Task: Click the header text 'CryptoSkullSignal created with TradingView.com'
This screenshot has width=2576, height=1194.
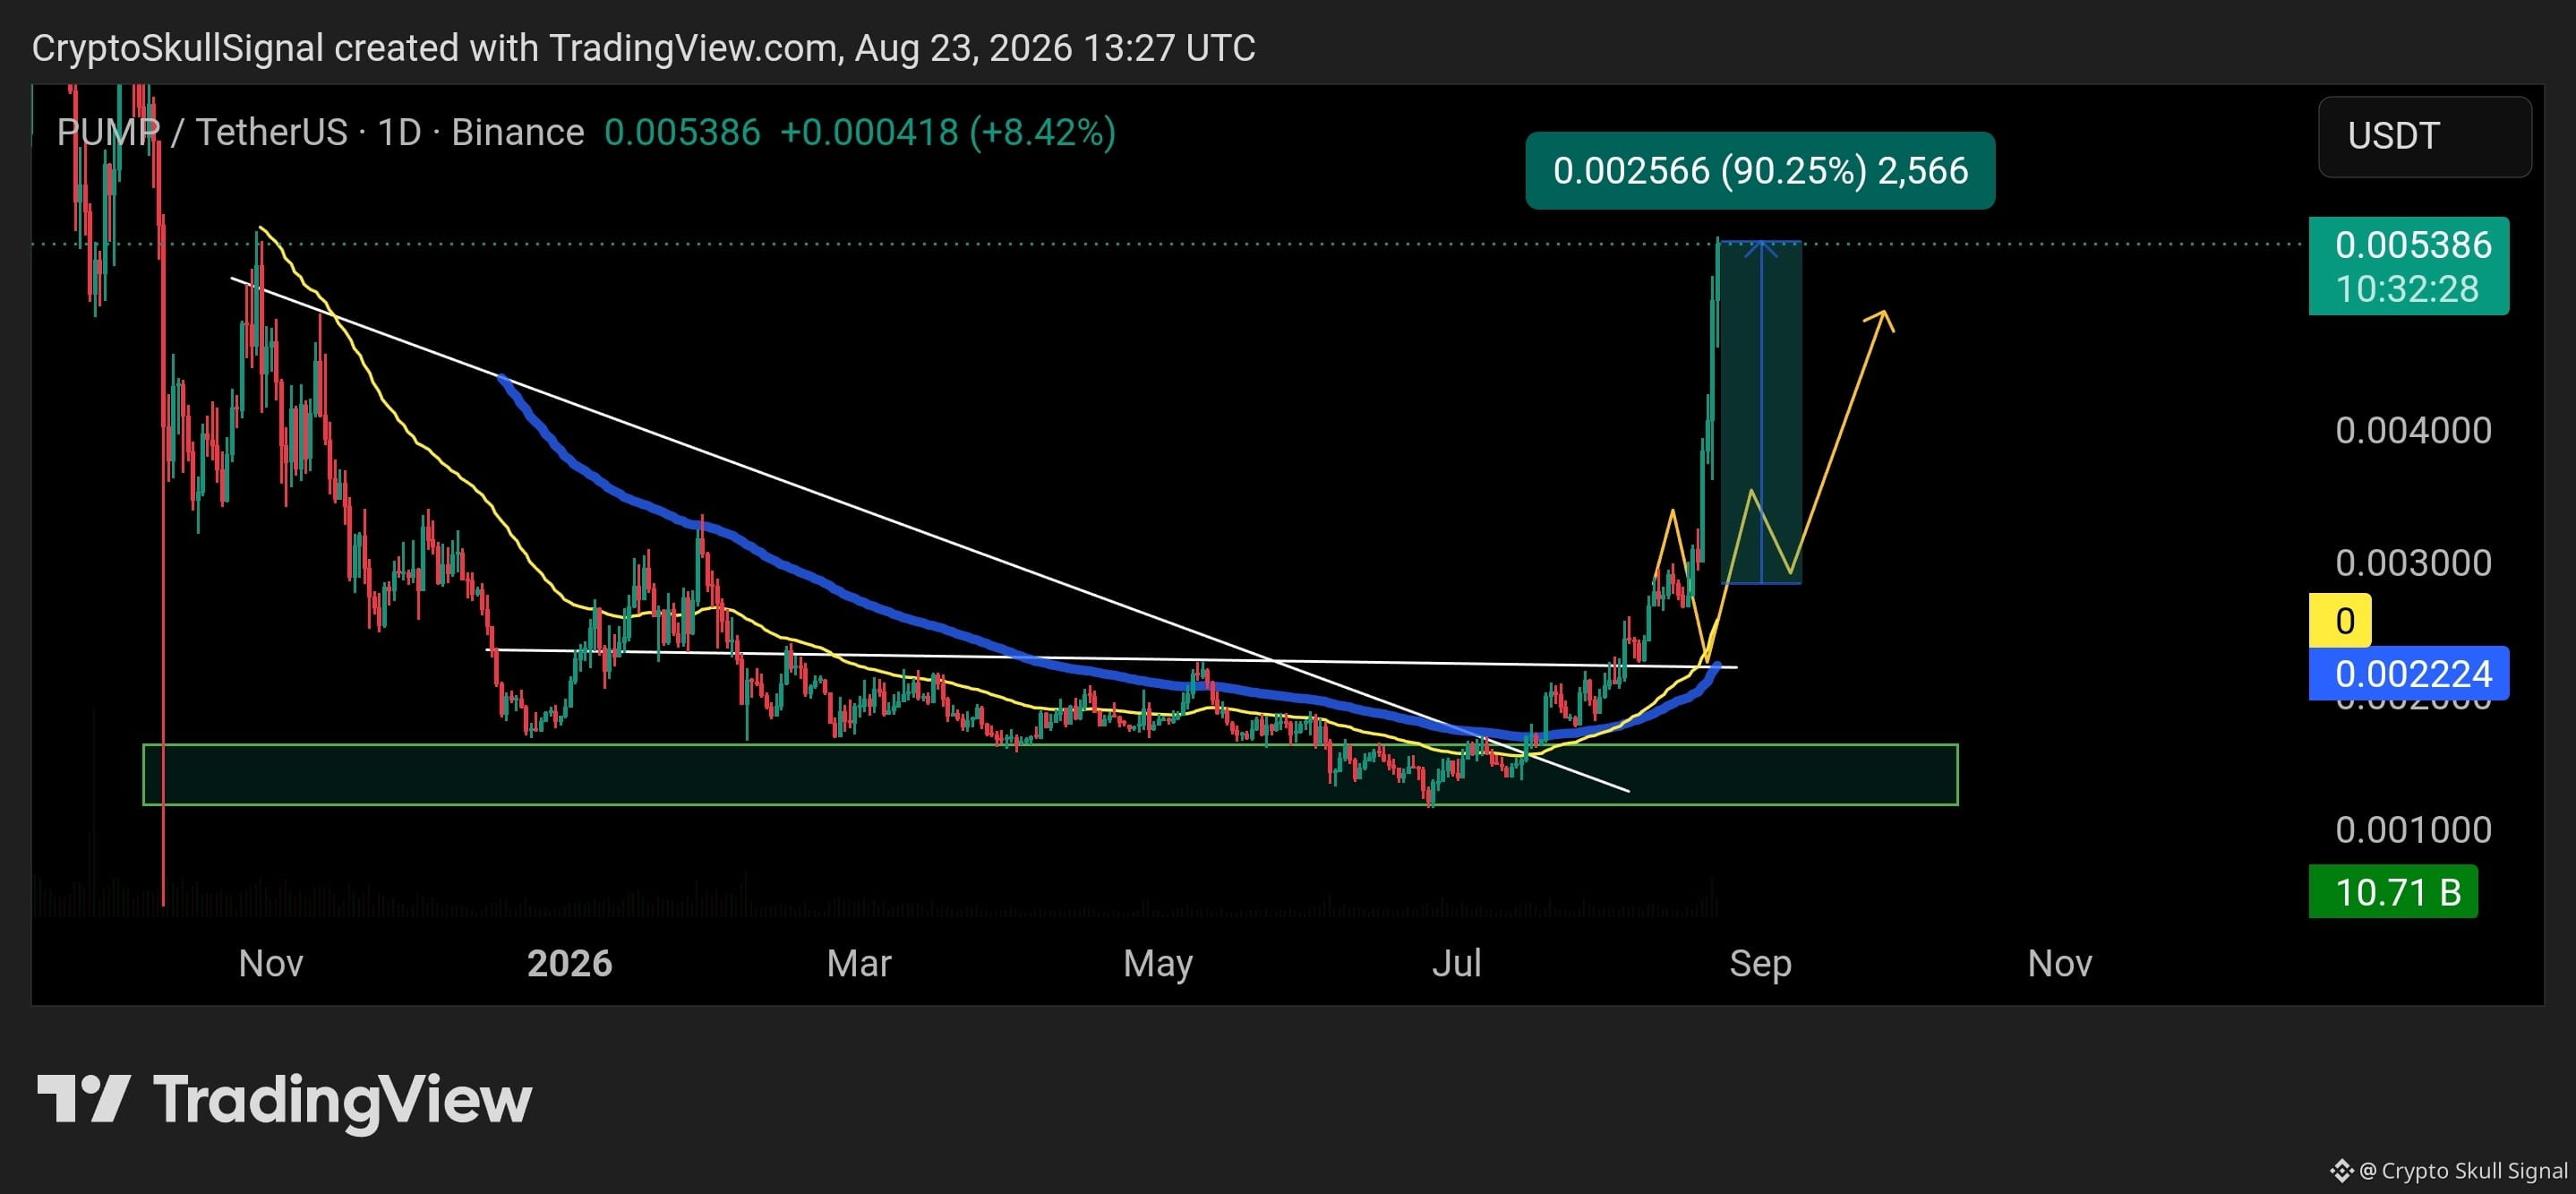Action: [x=436, y=48]
